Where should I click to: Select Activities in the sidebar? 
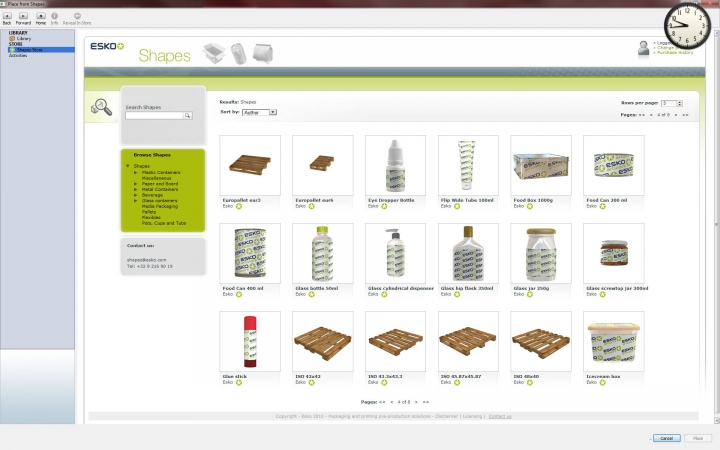[18, 55]
